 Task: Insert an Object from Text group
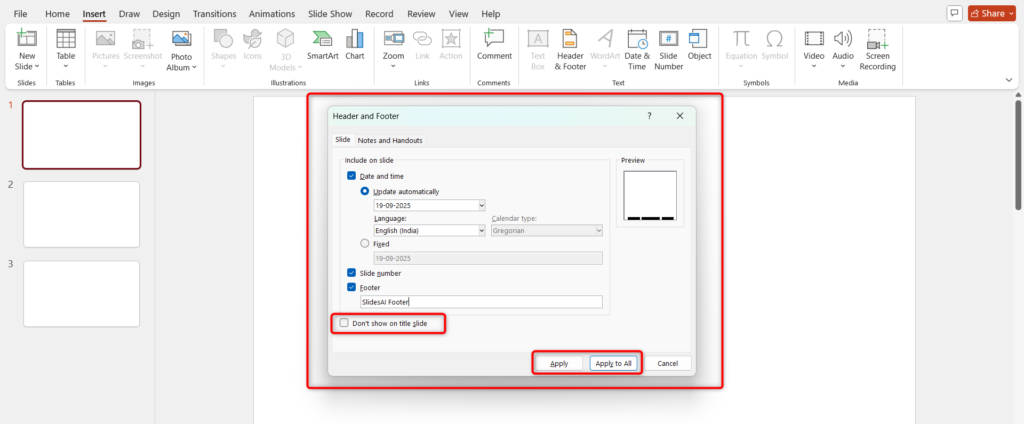pyautogui.click(x=699, y=45)
